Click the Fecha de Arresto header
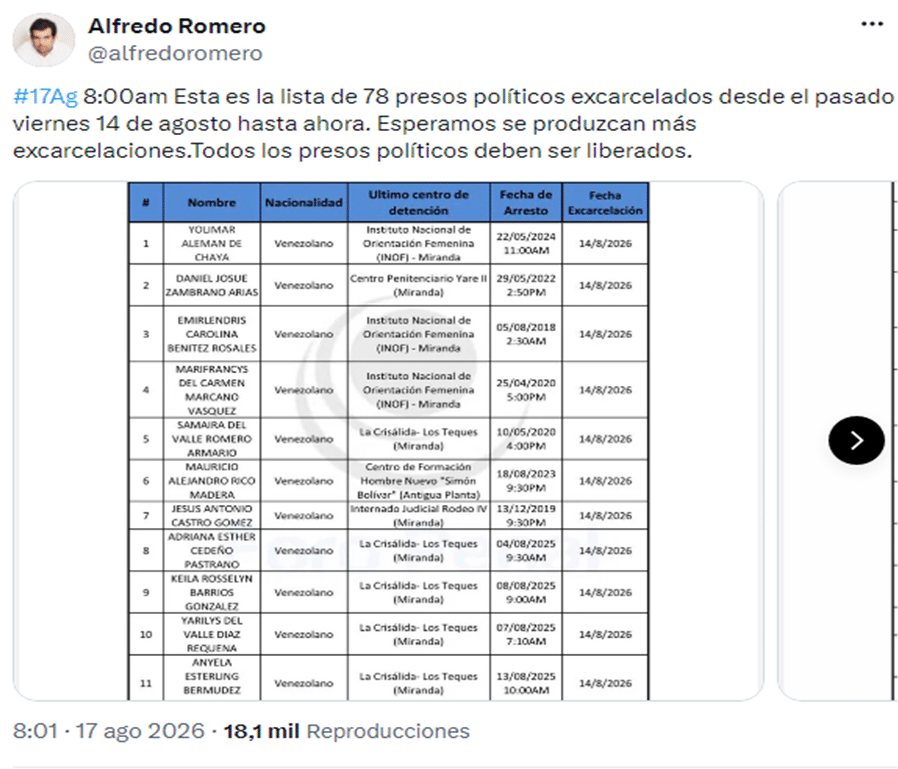 pyautogui.click(x=526, y=203)
